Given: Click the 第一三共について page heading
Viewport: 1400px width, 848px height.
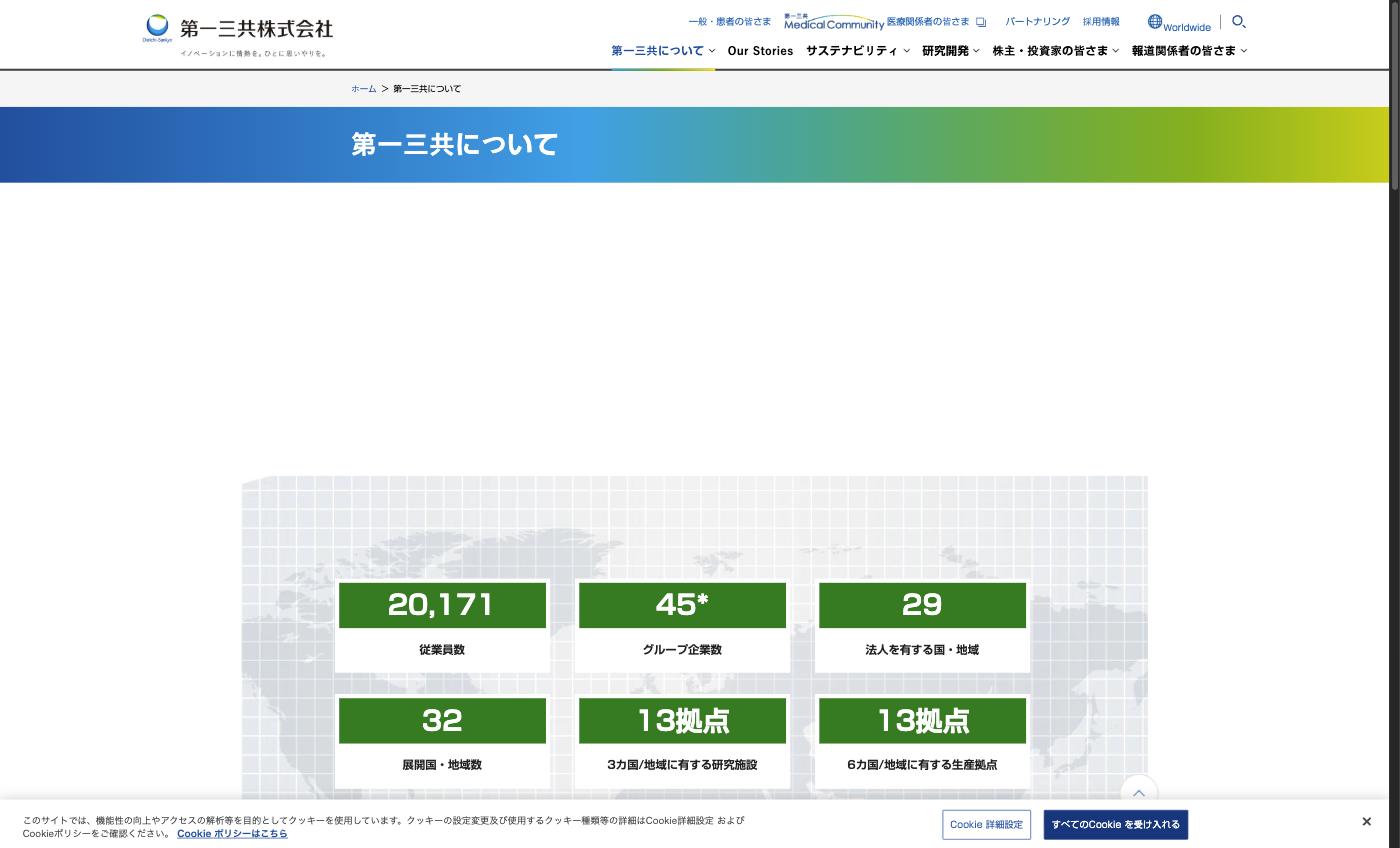Looking at the screenshot, I should tap(454, 144).
